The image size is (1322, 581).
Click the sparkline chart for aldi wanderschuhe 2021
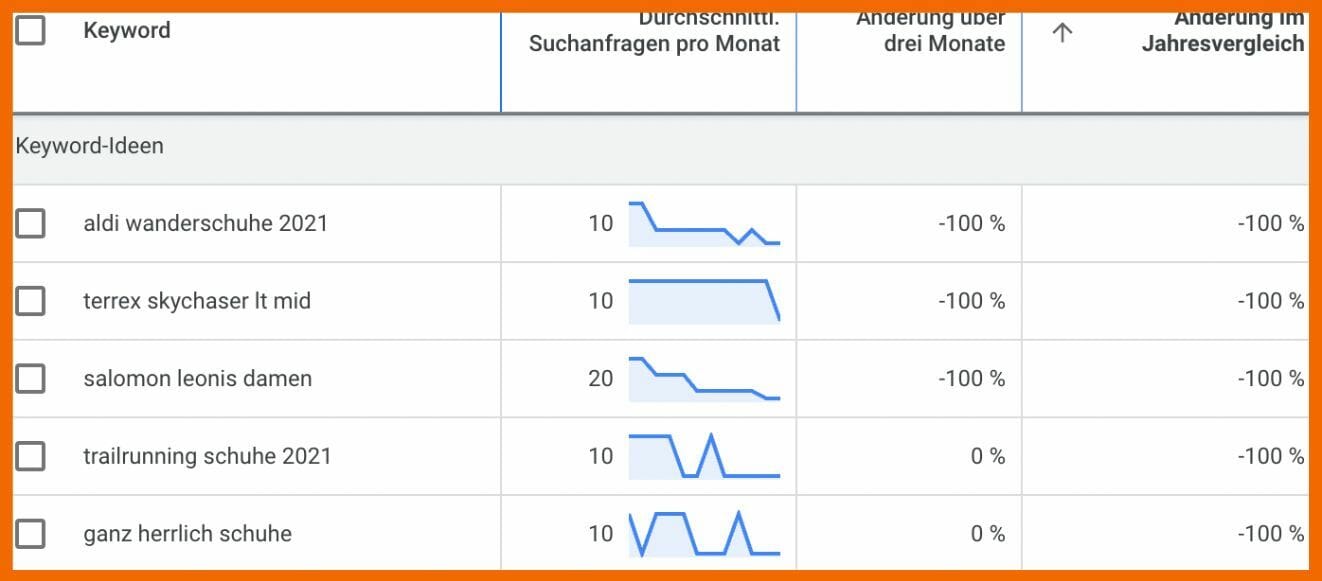click(x=704, y=224)
